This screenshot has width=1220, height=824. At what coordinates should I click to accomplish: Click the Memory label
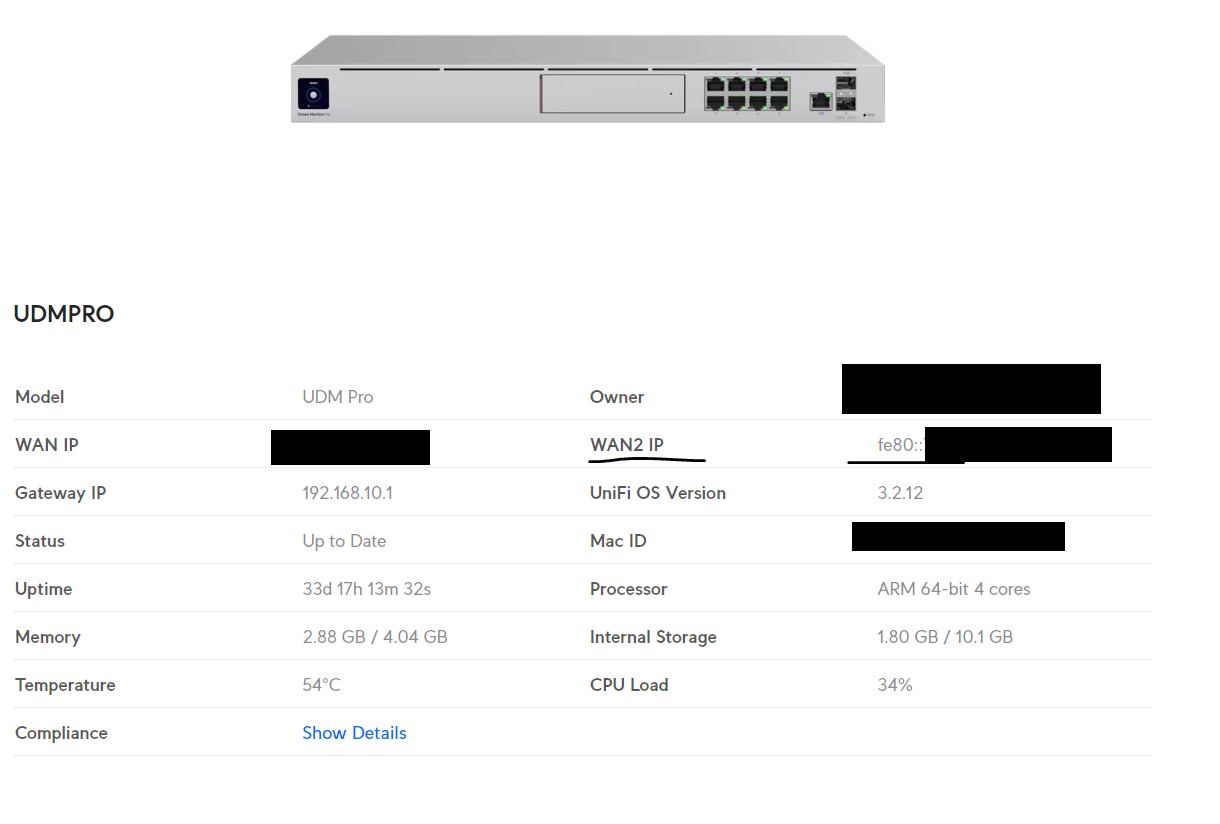click(48, 637)
